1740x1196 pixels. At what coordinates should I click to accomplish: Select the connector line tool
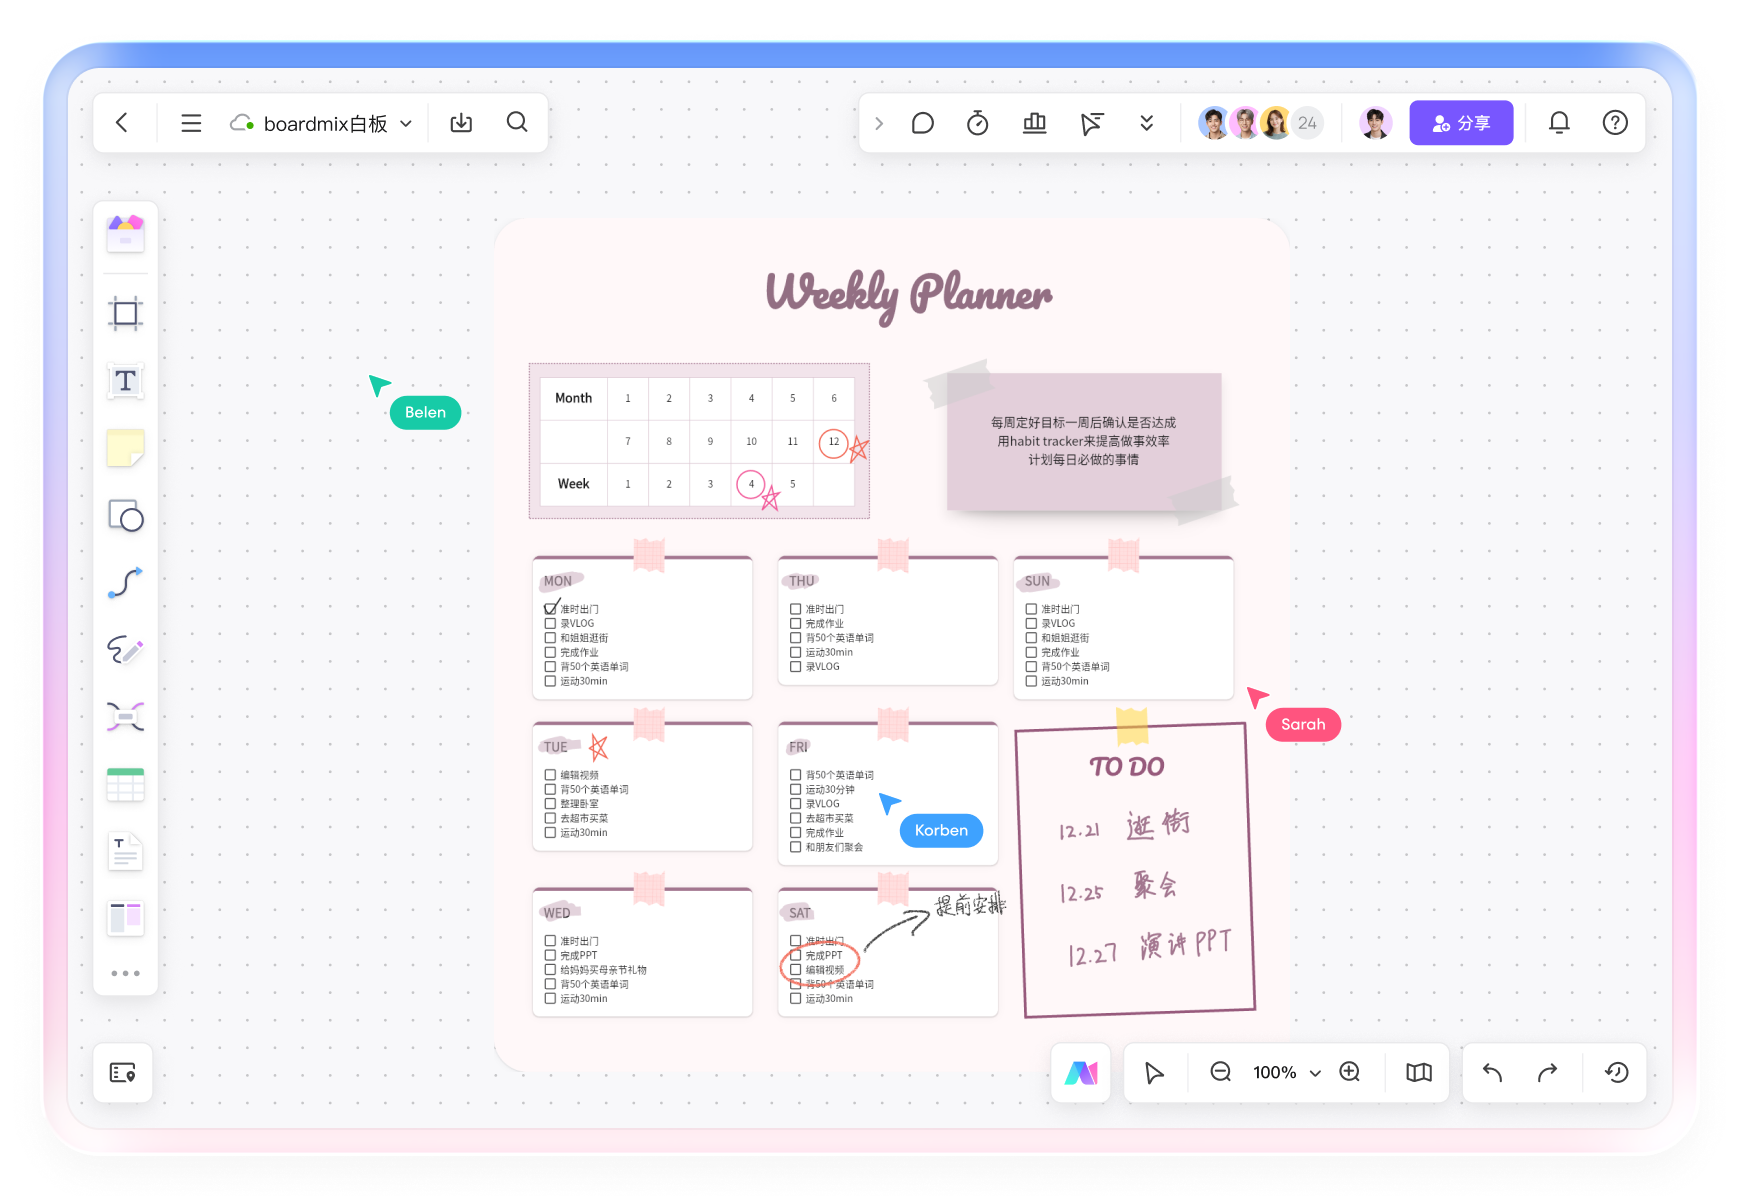(x=125, y=583)
